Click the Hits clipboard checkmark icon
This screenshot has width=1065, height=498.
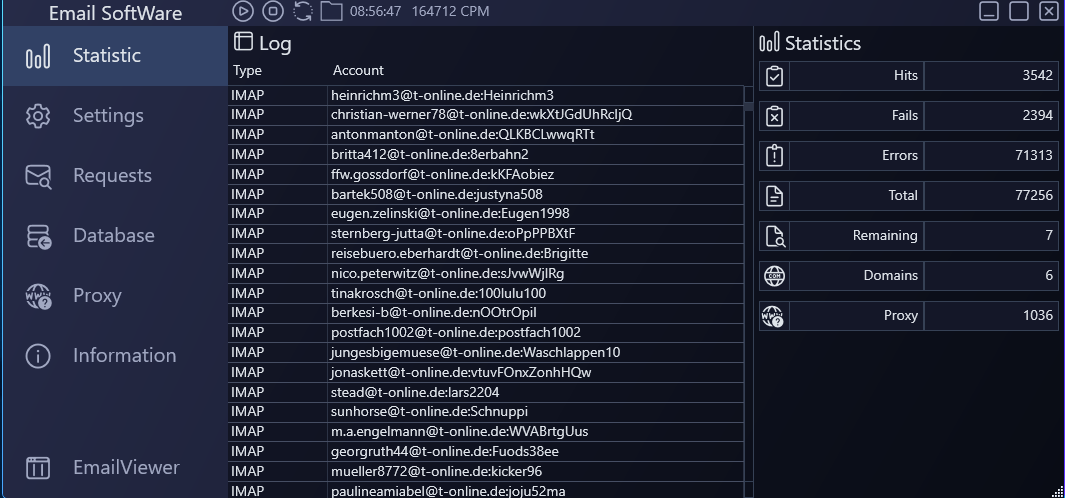coord(774,76)
